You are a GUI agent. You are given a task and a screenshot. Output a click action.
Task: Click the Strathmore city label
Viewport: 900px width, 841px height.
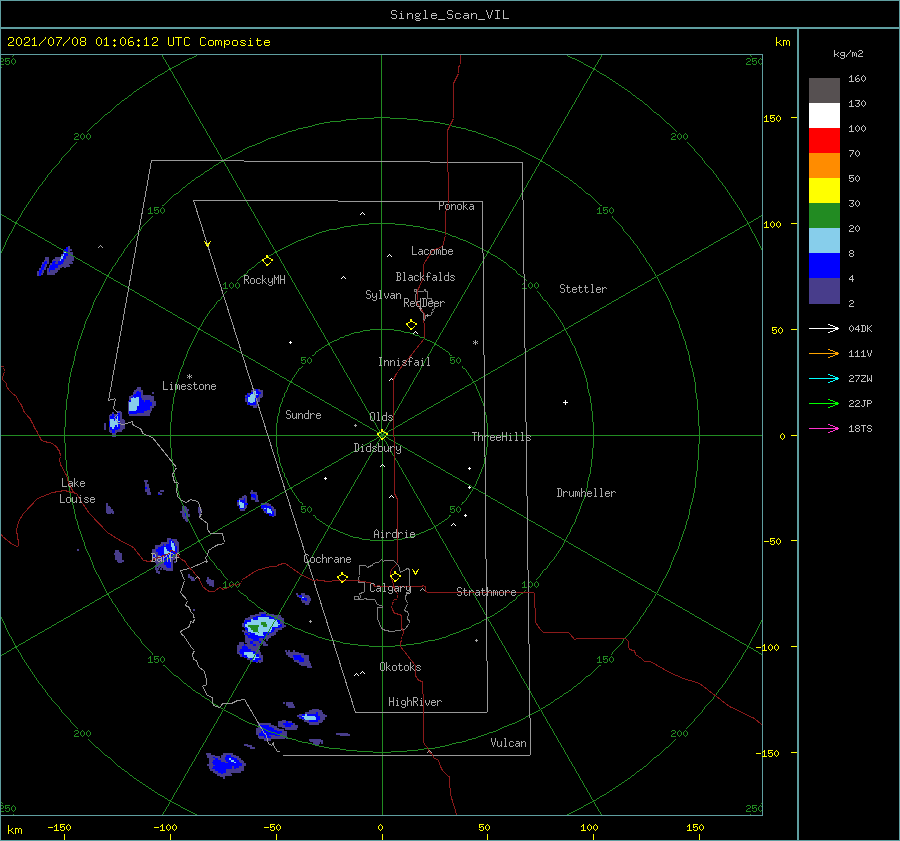click(486, 592)
